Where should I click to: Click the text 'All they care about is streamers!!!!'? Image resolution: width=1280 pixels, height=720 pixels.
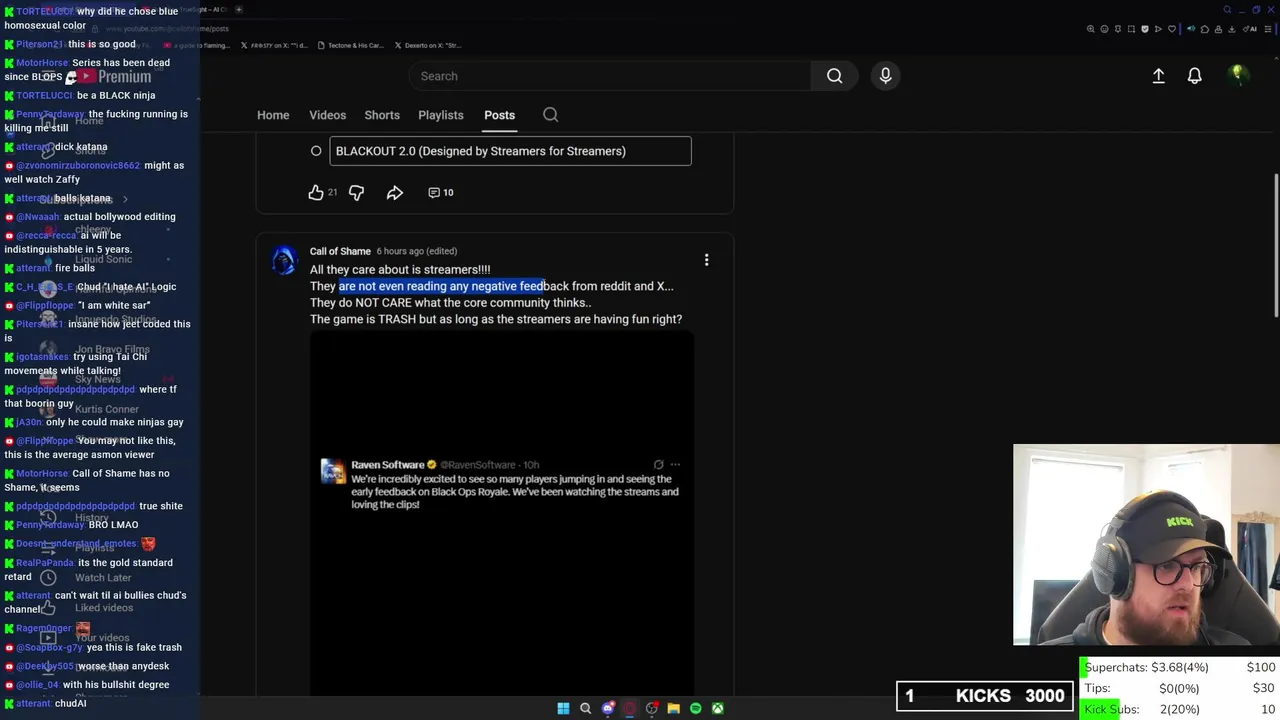coord(400,269)
